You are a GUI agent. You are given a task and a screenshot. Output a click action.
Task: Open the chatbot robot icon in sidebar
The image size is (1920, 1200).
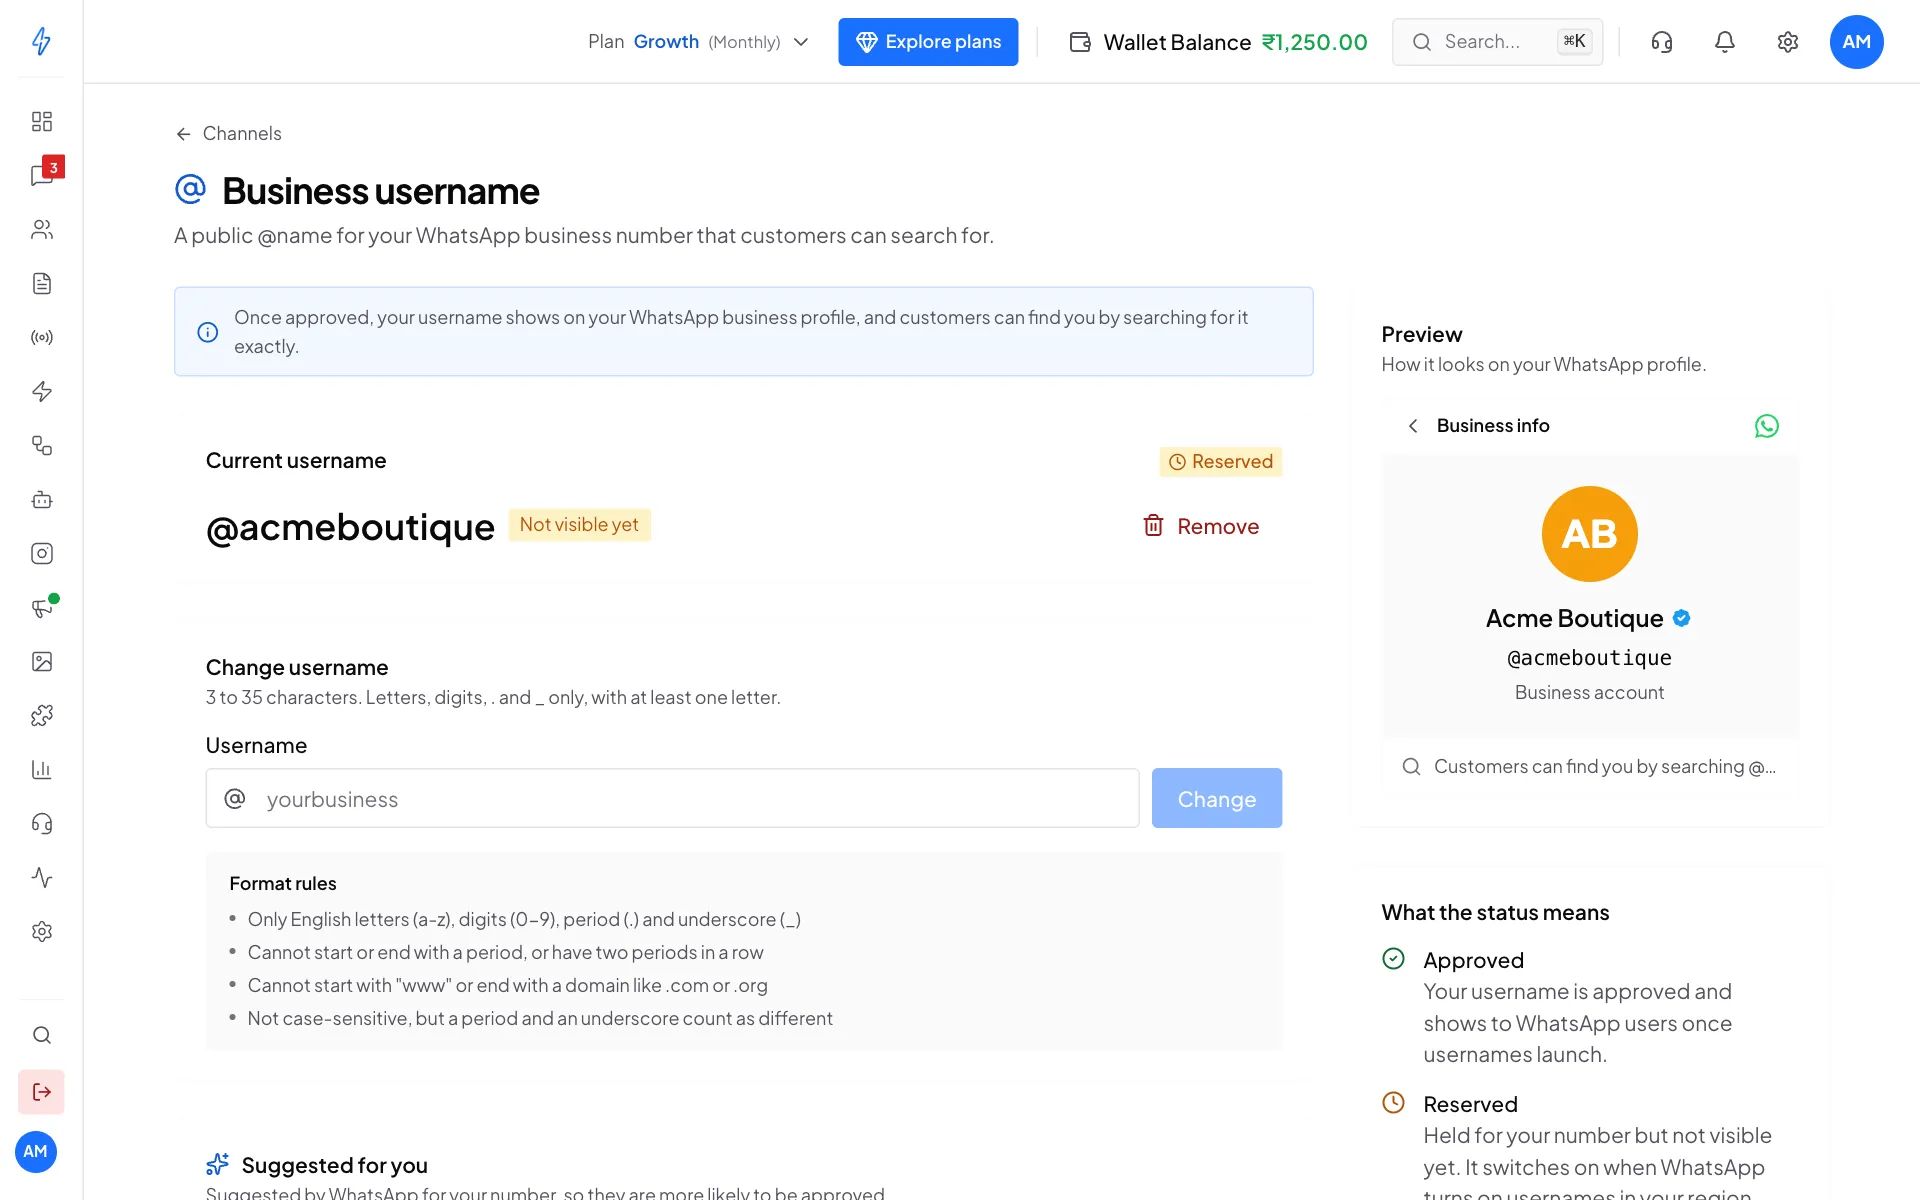(41, 500)
